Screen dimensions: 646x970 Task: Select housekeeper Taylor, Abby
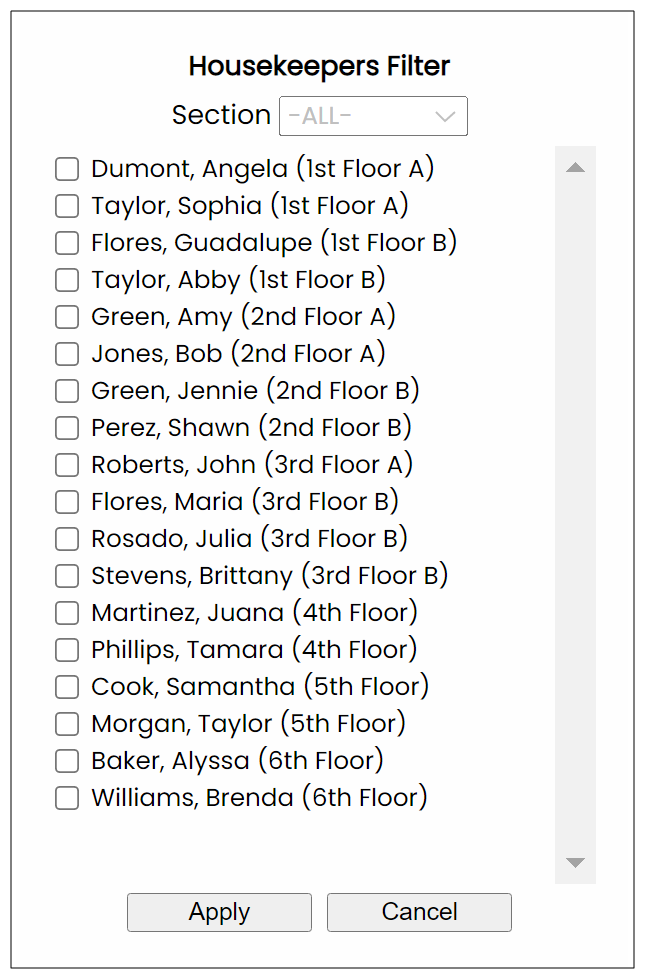point(67,280)
